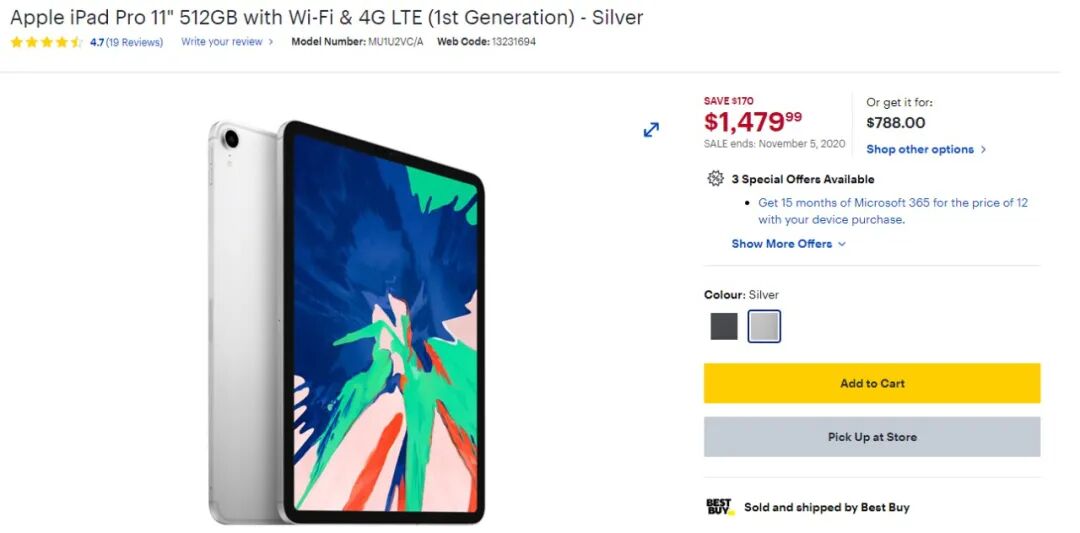The height and width of the screenshot is (533, 1080).
Task: Click the chevron next to Shop other options
Action: [983, 149]
